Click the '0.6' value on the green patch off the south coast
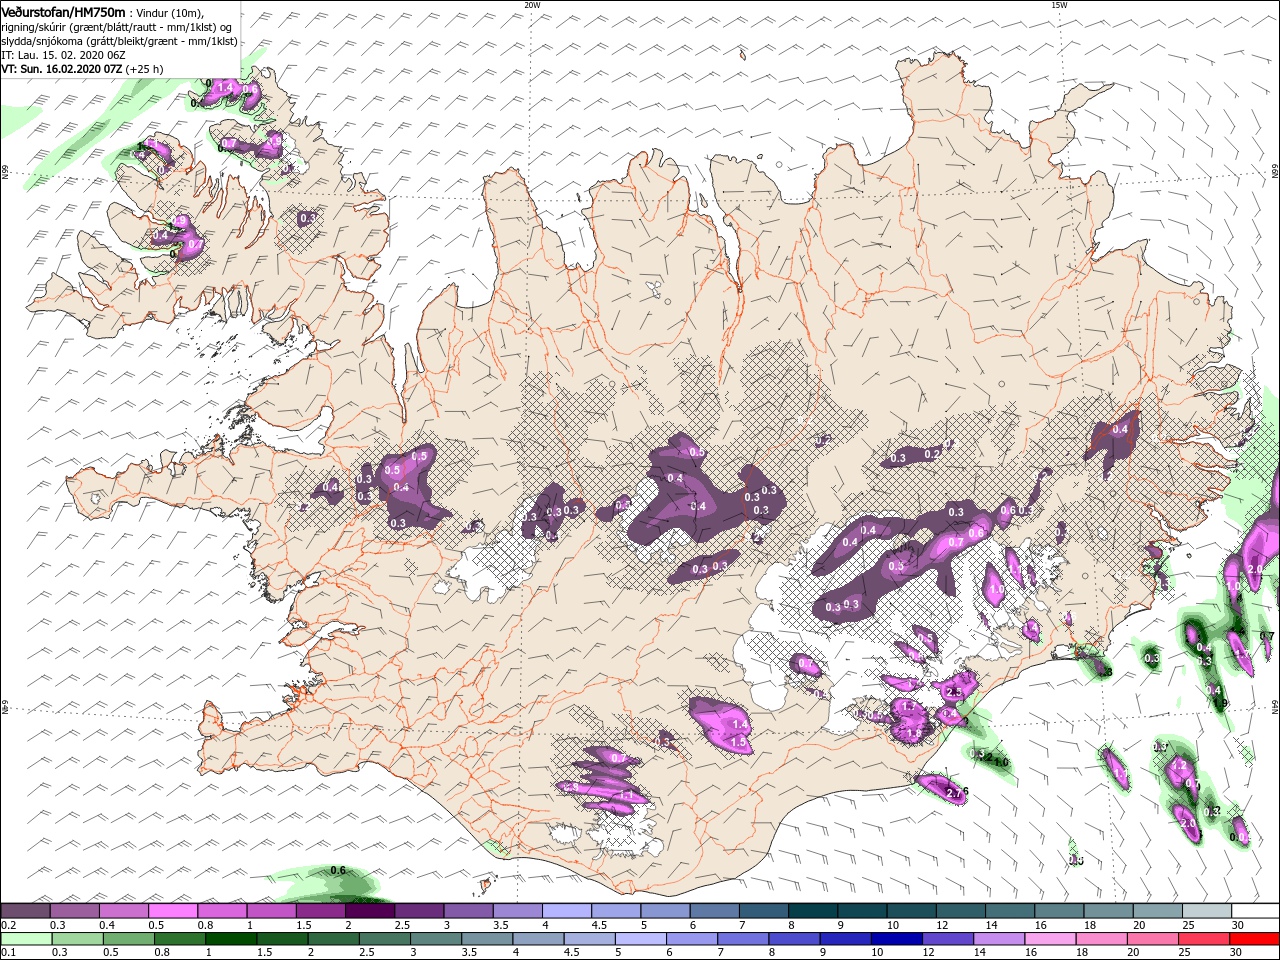 point(338,871)
